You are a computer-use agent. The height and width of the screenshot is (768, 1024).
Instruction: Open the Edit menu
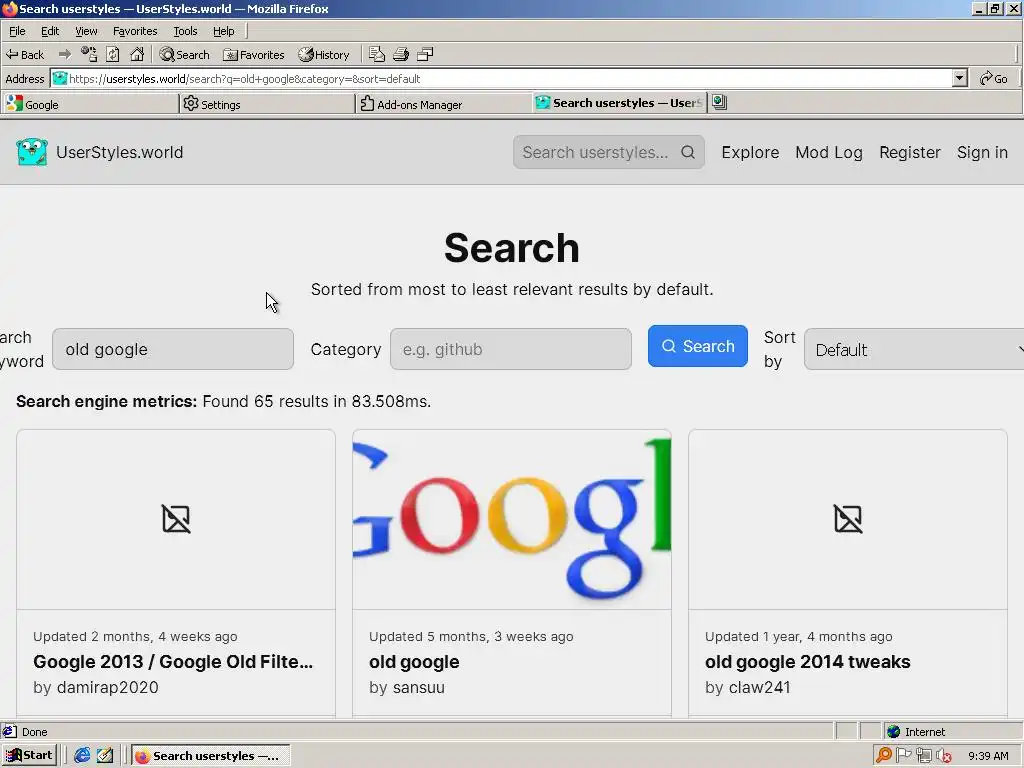[x=50, y=31]
